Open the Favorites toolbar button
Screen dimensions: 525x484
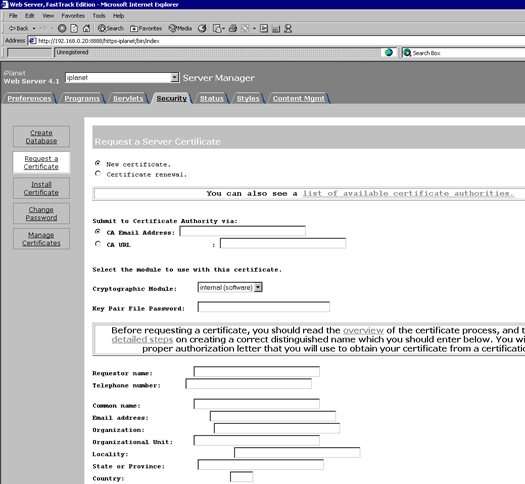point(146,28)
